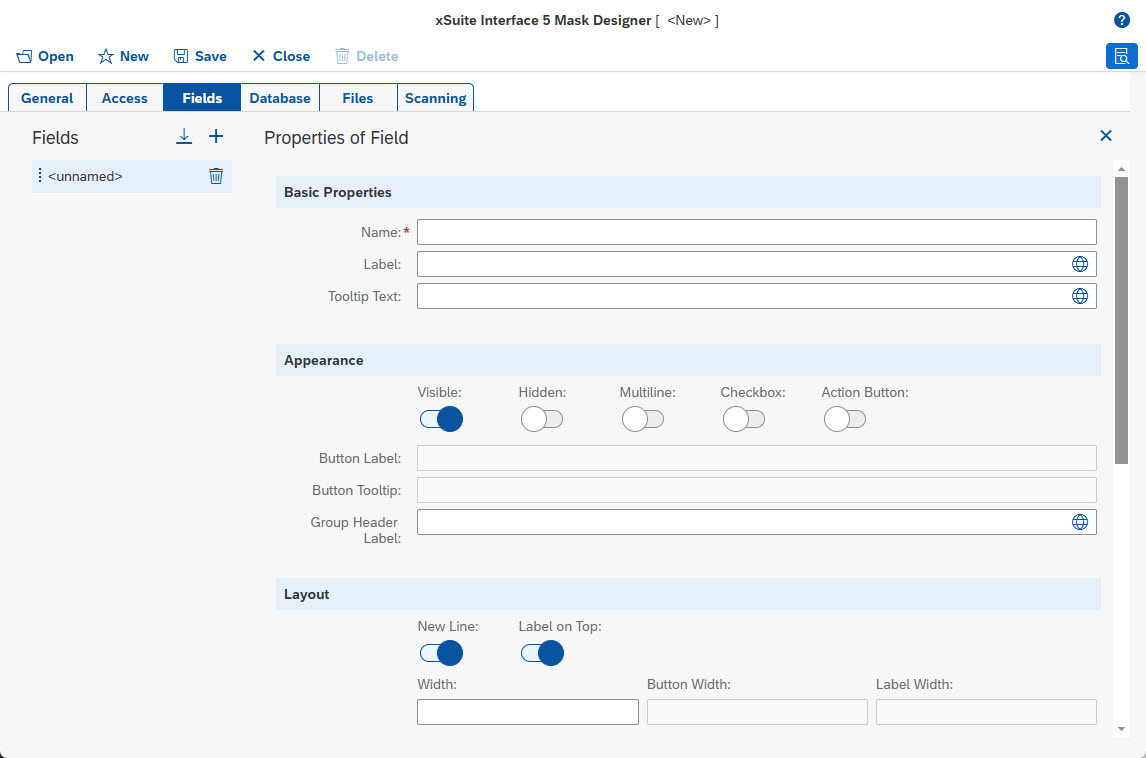
Task: Open the Scanning tab
Action: click(x=435, y=98)
